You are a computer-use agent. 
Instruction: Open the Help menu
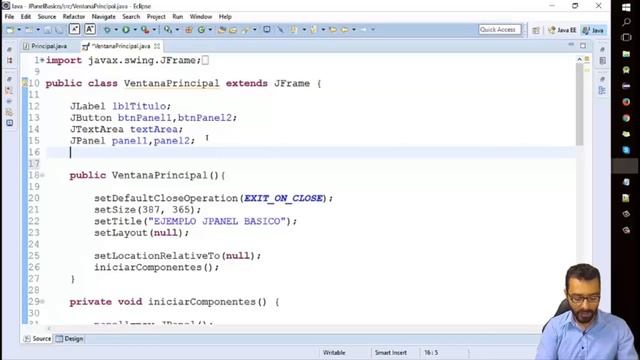tap(225, 17)
